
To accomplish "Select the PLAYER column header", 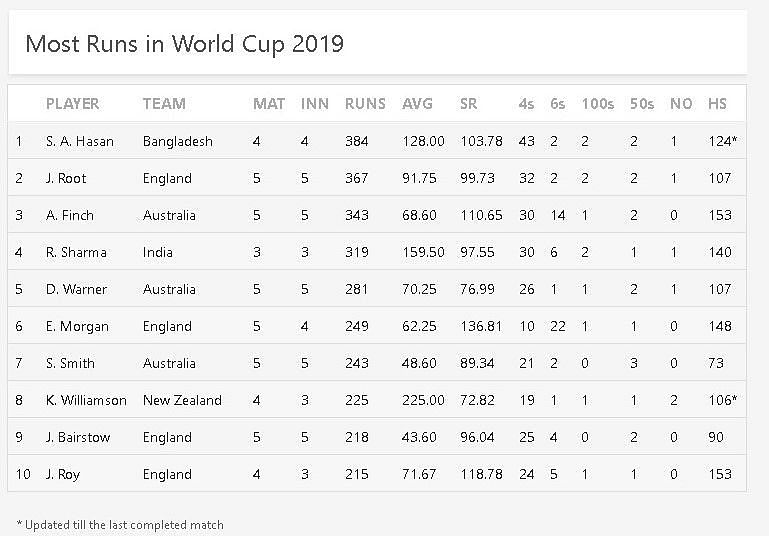I will pyautogui.click(x=73, y=104).
